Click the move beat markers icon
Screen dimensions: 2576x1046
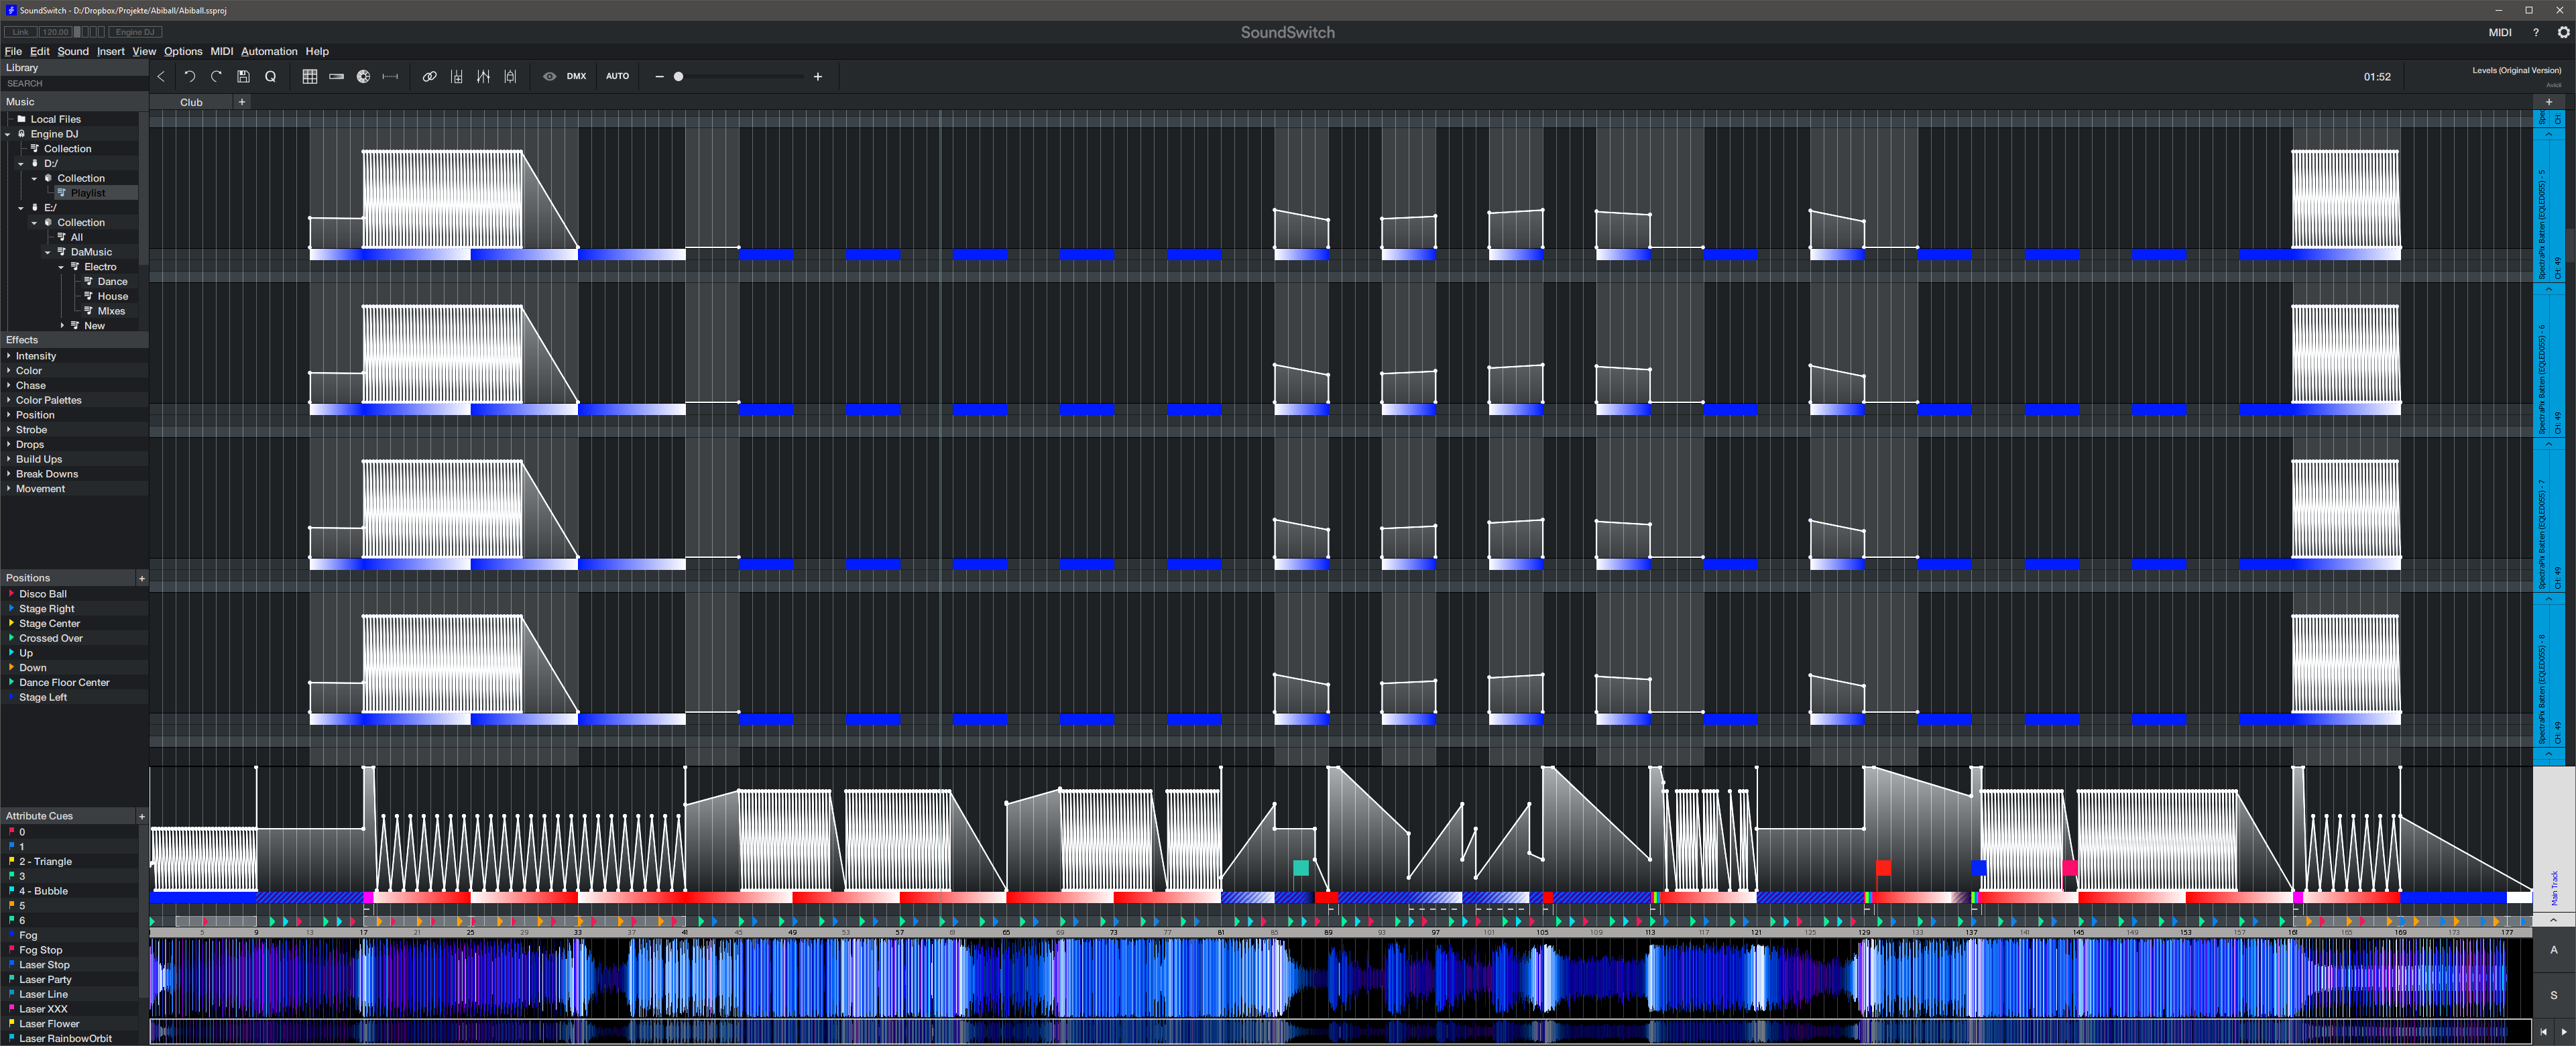484,76
